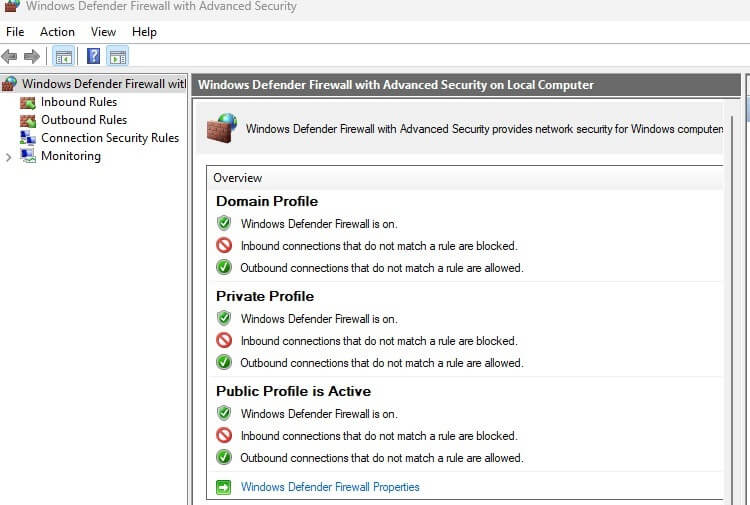Screen dimensions: 750x505
Task: Toggle the Show/Hide Action Pane toolbar icon
Action: pyautogui.click(x=118, y=56)
